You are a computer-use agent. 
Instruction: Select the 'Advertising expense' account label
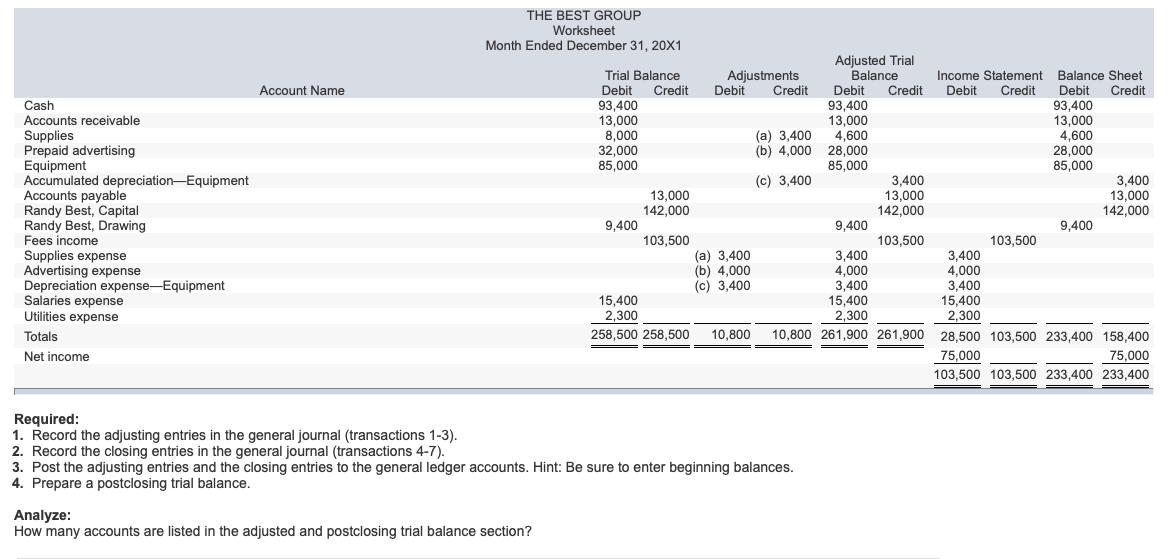coord(81,271)
